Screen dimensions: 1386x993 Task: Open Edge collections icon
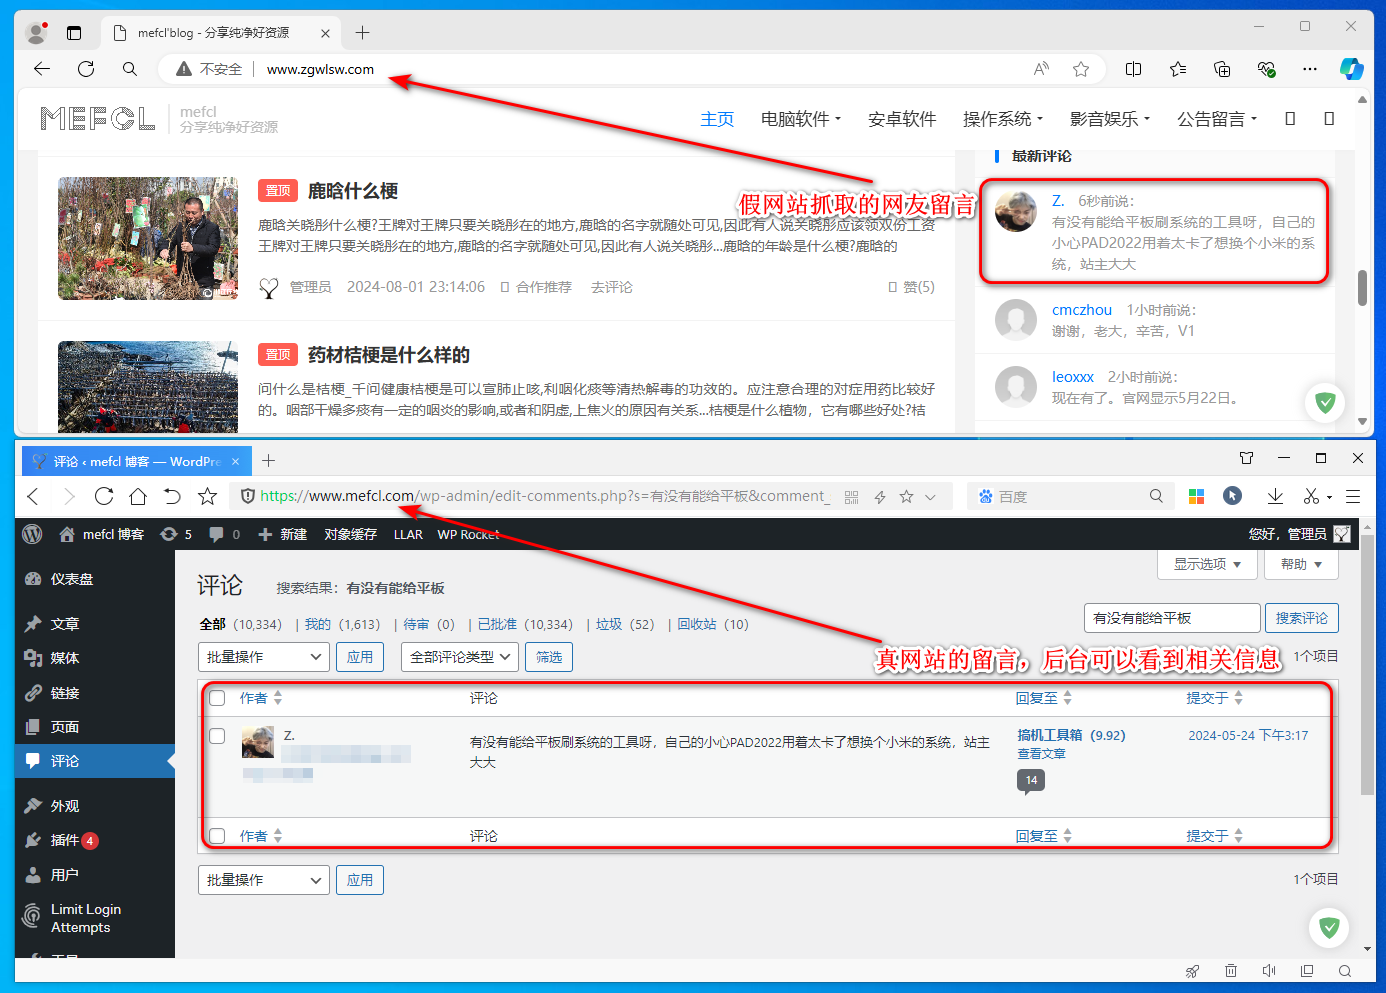(x=1222, y=69)
